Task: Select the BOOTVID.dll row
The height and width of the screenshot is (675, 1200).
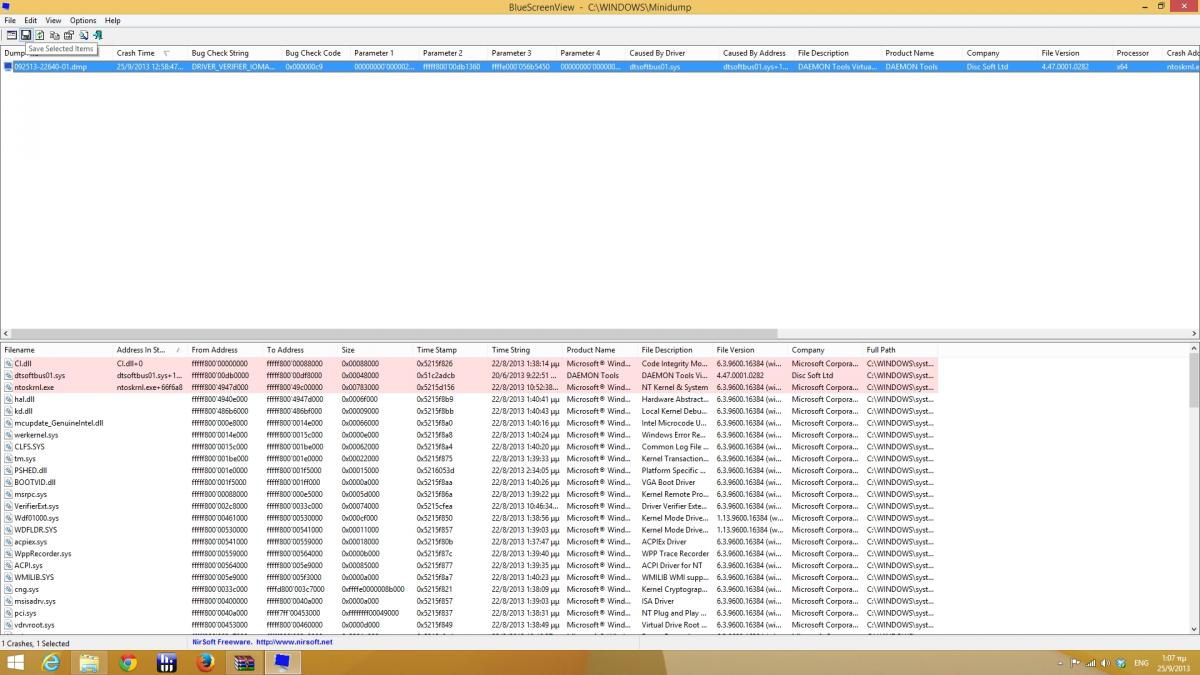Action: 470,482
